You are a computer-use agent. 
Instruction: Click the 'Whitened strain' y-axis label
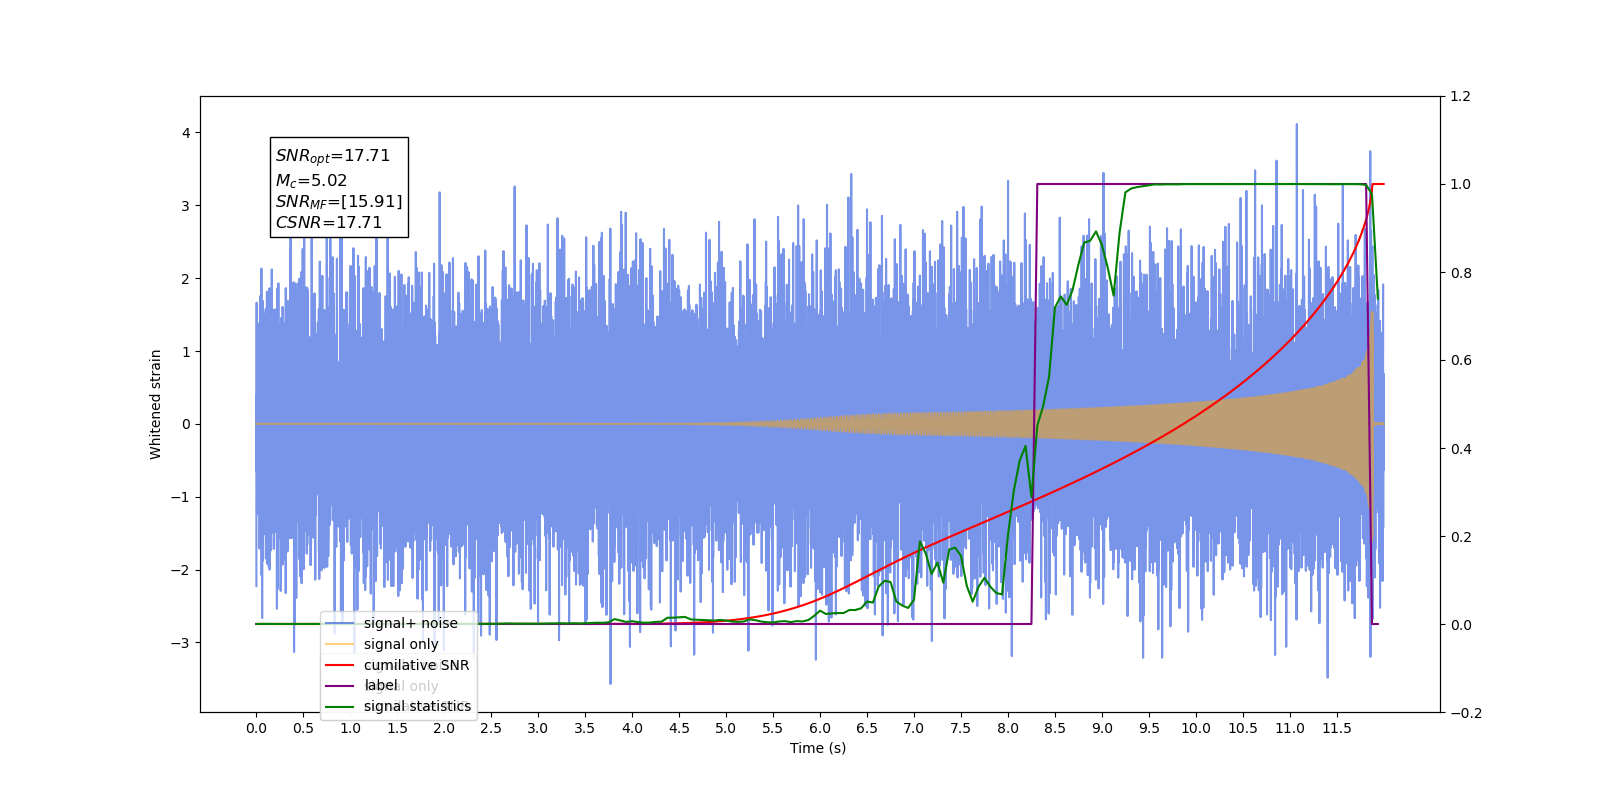click(156, 404)
